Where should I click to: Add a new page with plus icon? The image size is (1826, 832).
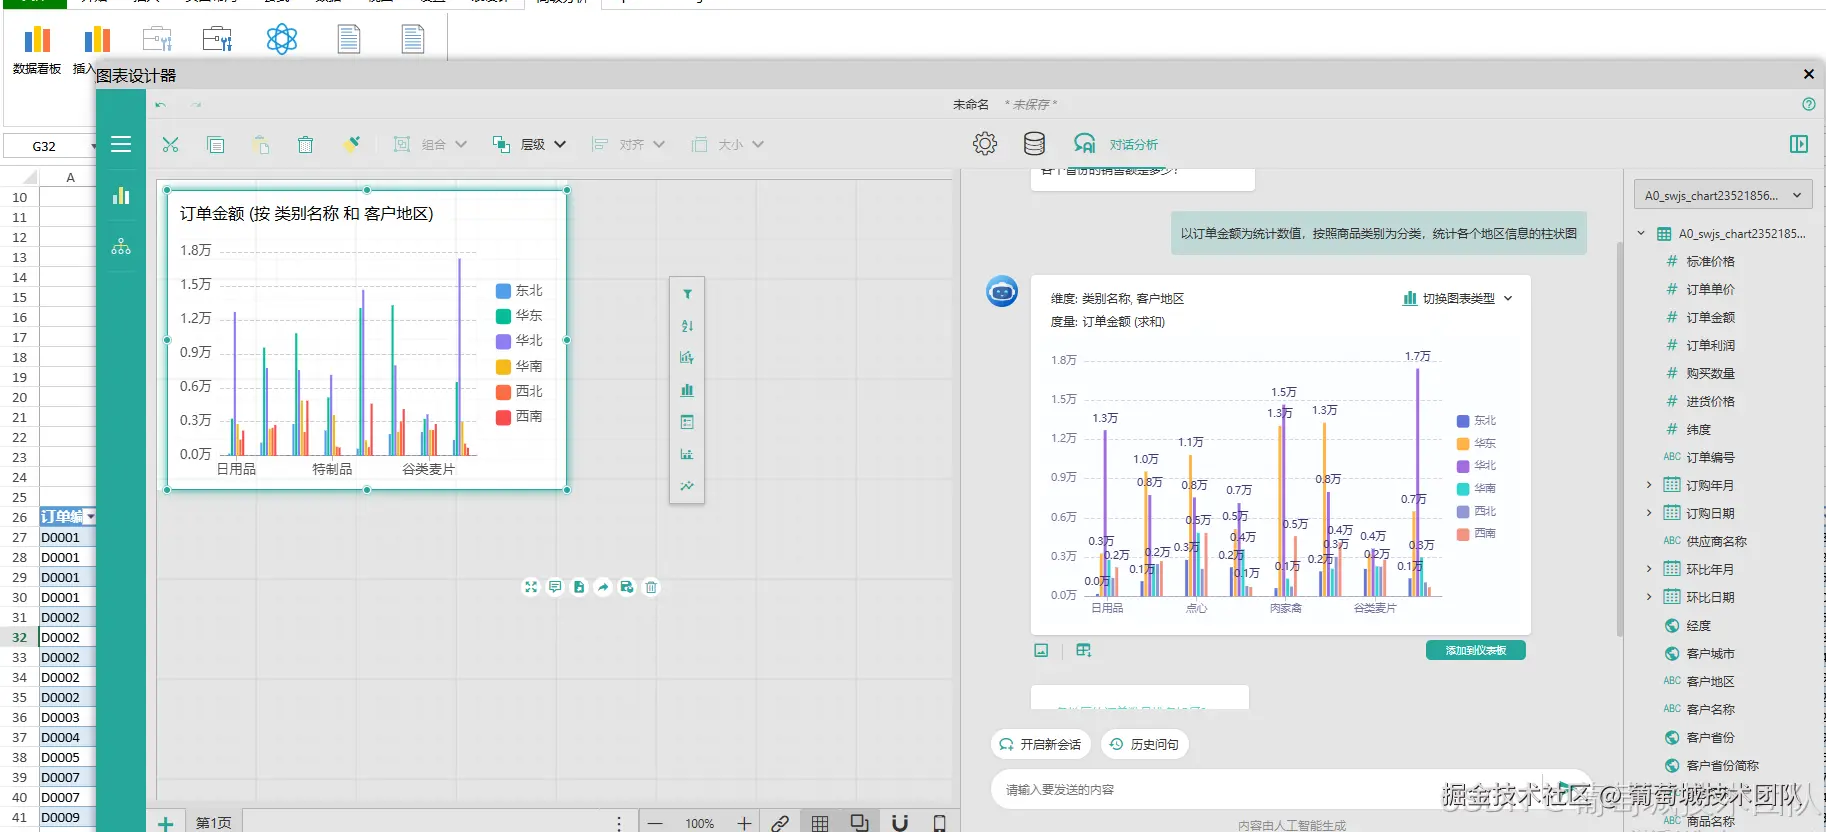[166, 823]
